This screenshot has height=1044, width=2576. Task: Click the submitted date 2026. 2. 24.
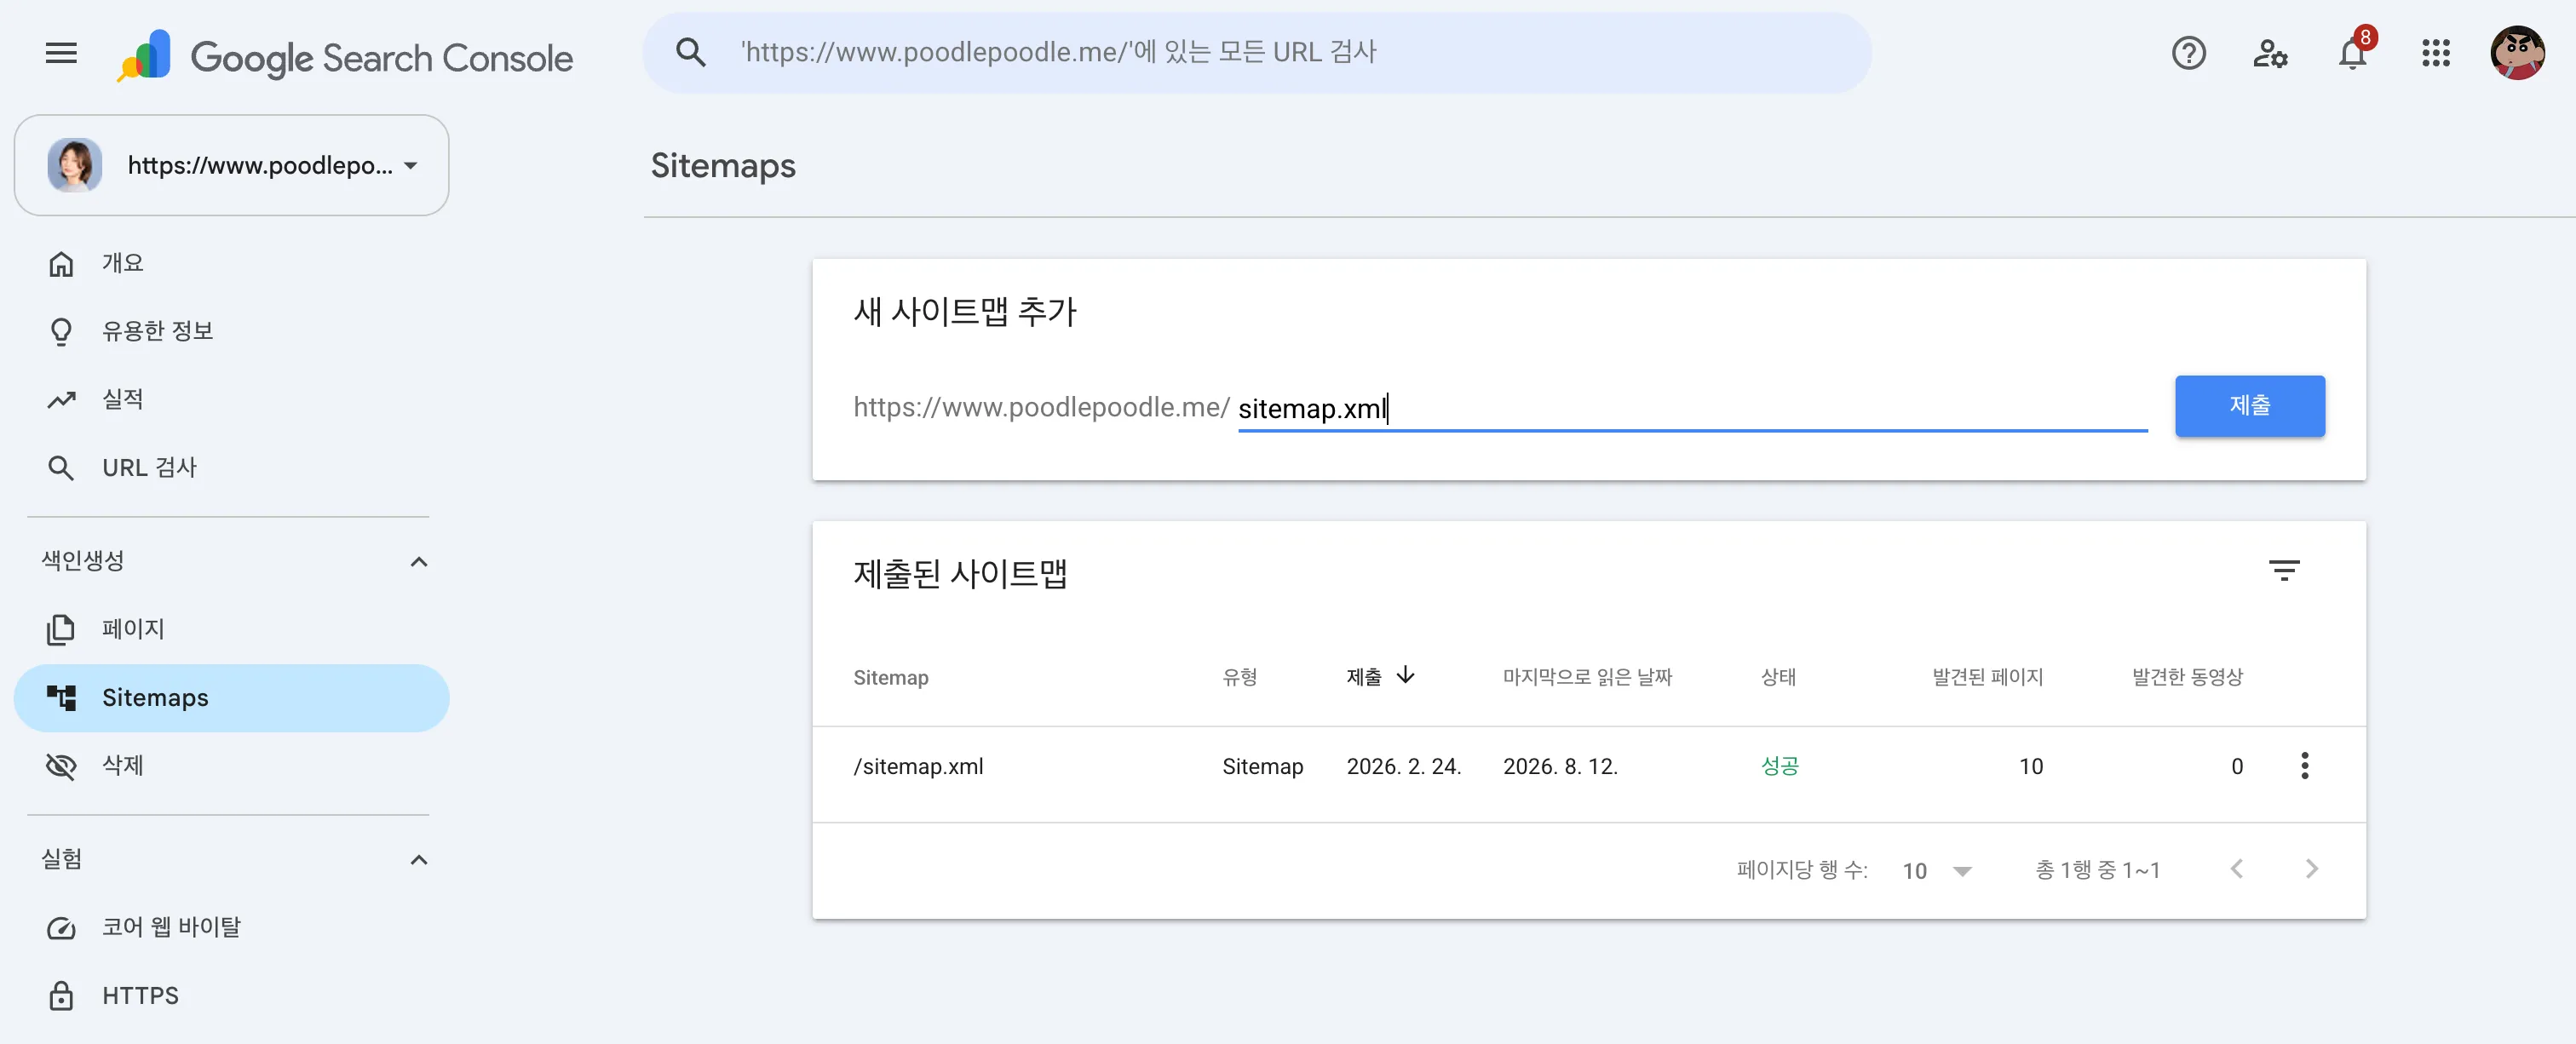[x=1403, y=766]
